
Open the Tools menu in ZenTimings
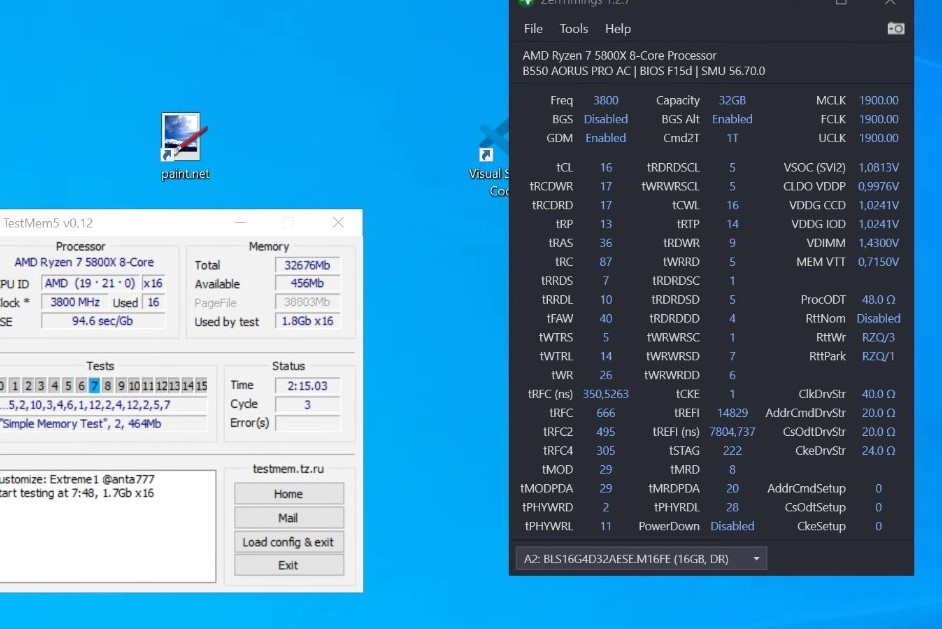pos(573,29)
